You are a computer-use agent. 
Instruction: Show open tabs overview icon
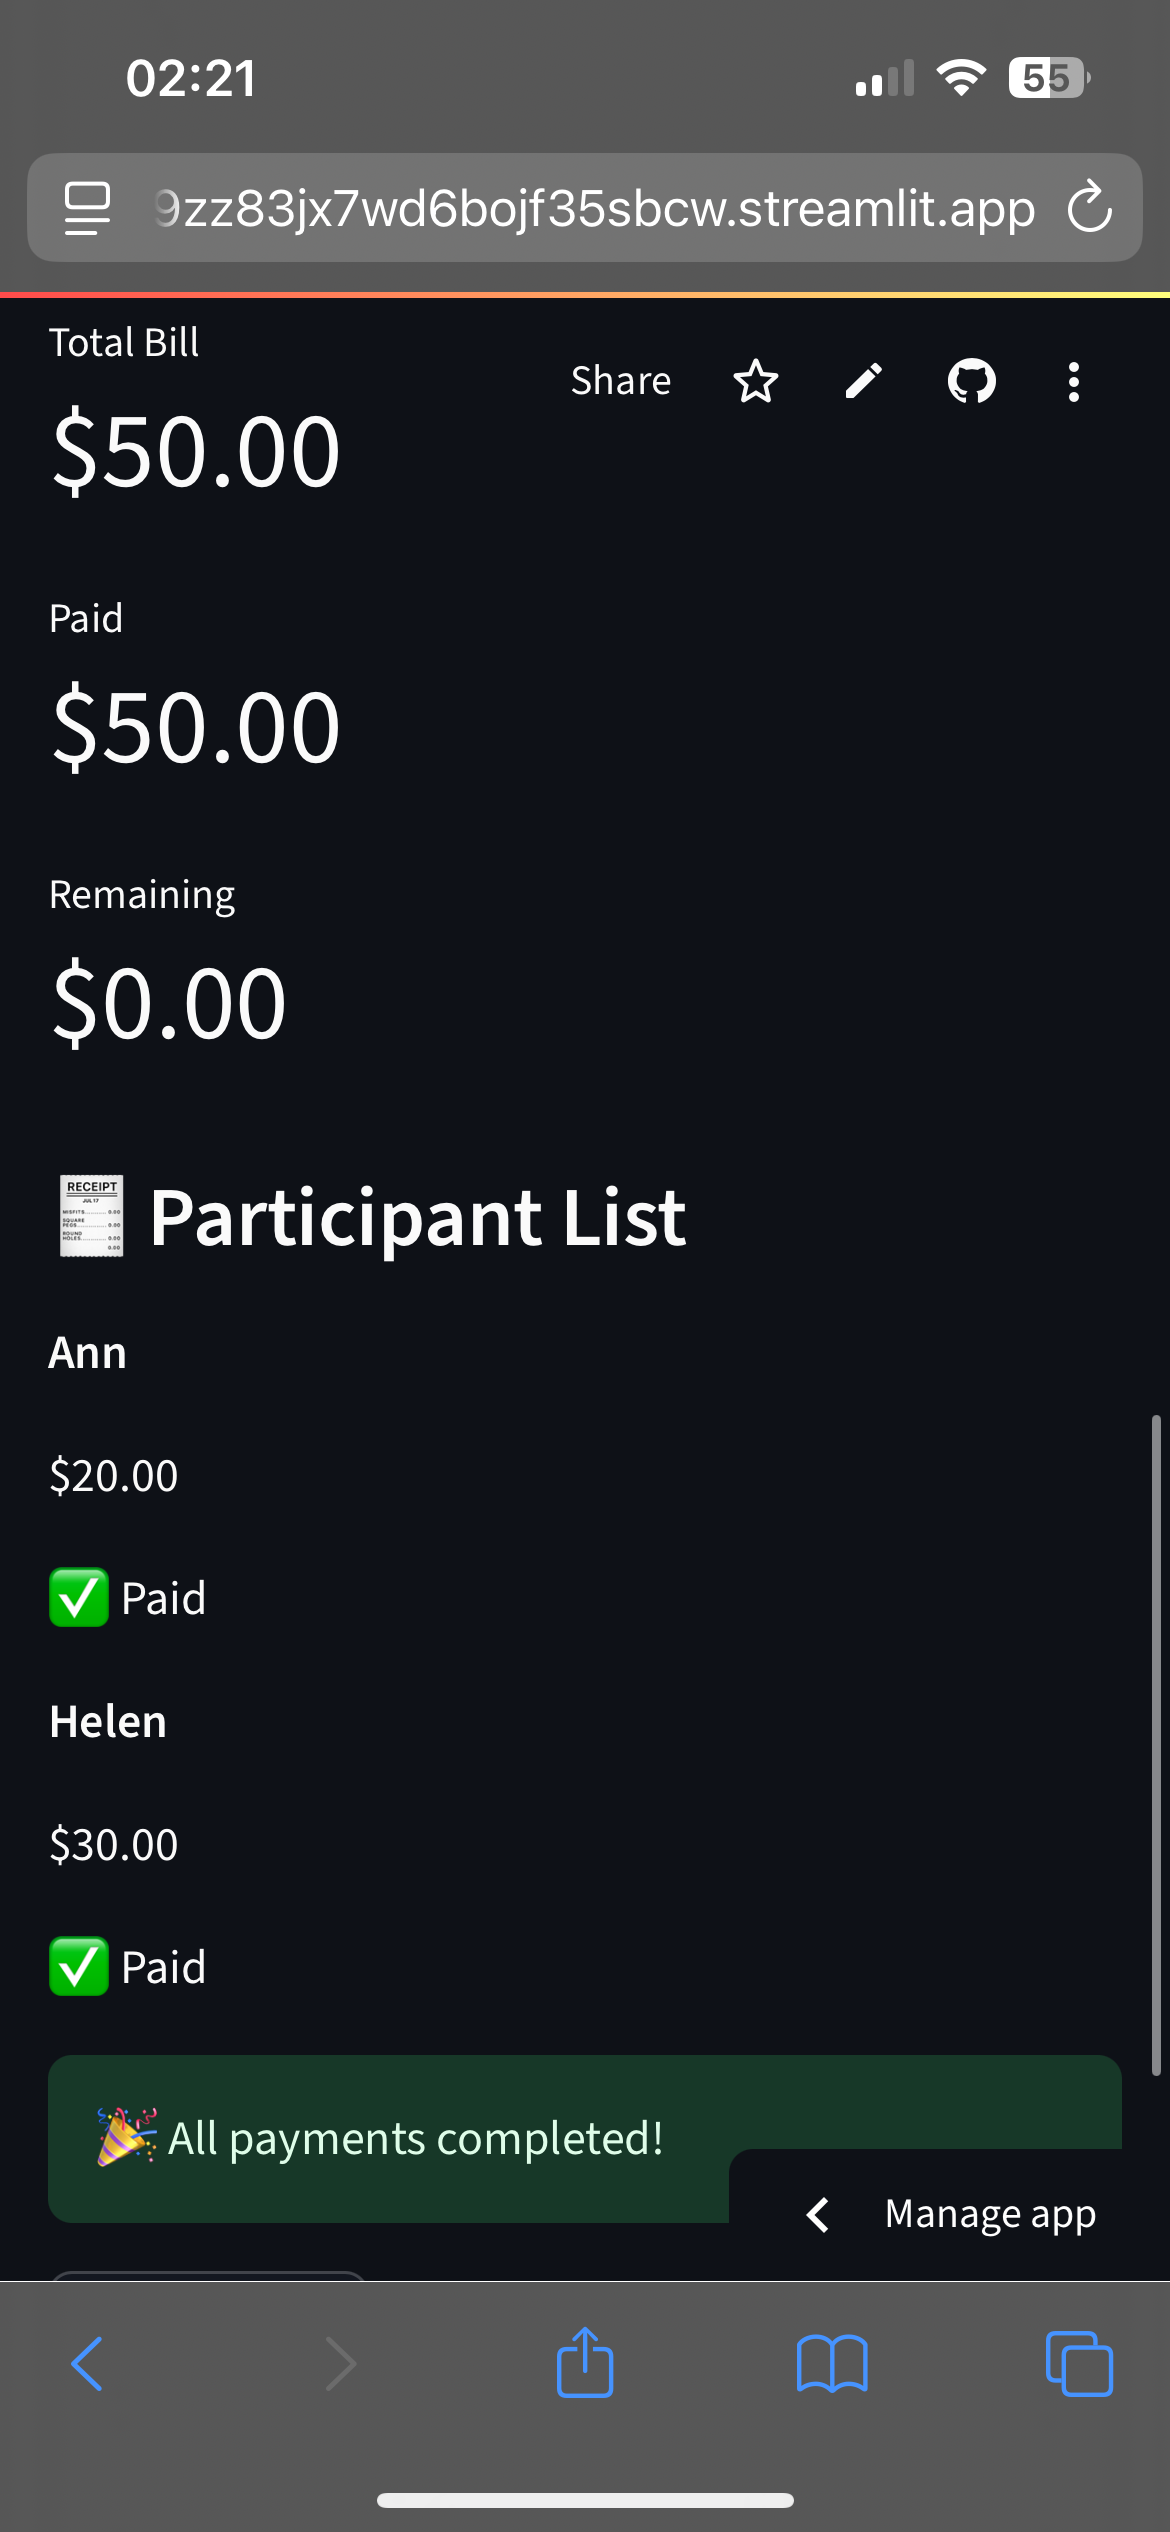coord(1079,2364)
